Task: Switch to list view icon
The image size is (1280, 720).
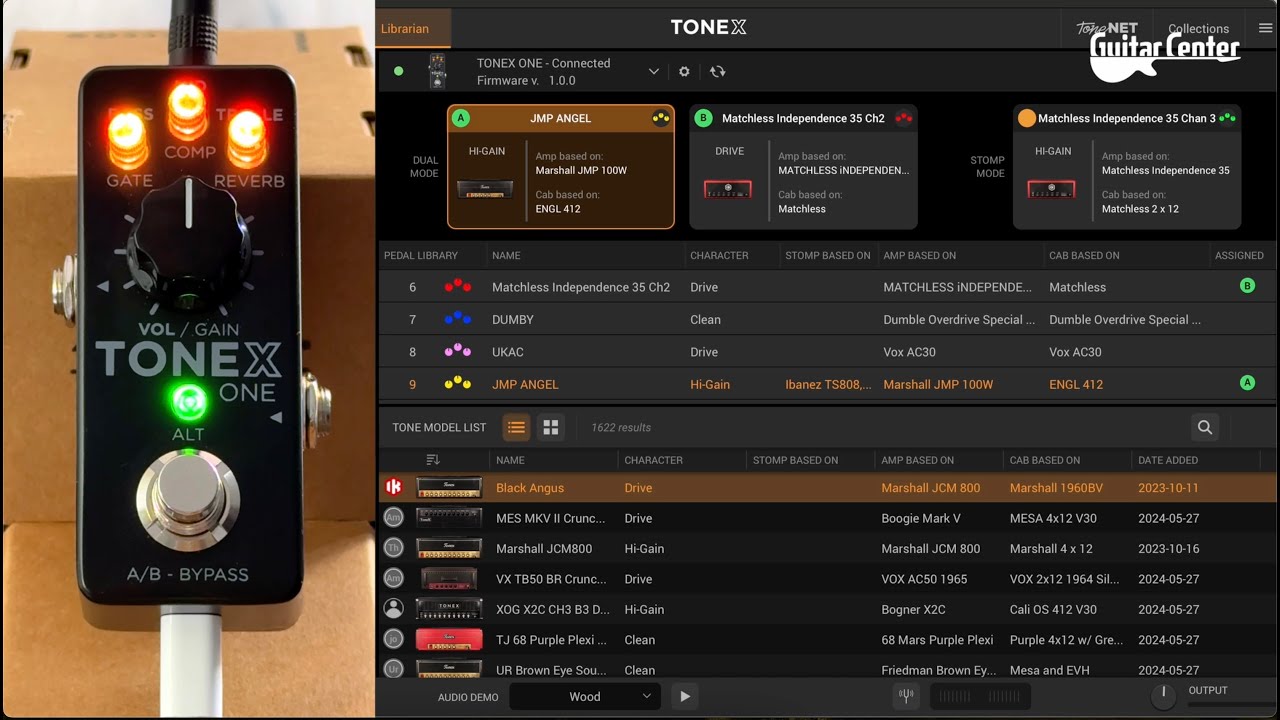Action: [x=516, y=427]
